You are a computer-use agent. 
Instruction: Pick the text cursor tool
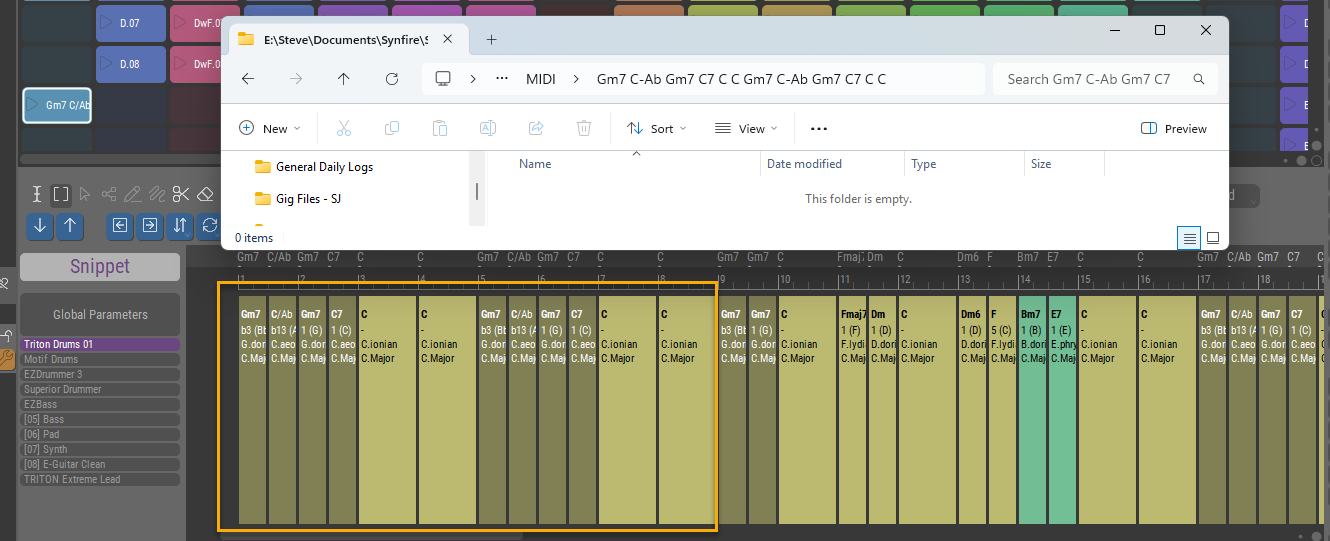[37, 194]
